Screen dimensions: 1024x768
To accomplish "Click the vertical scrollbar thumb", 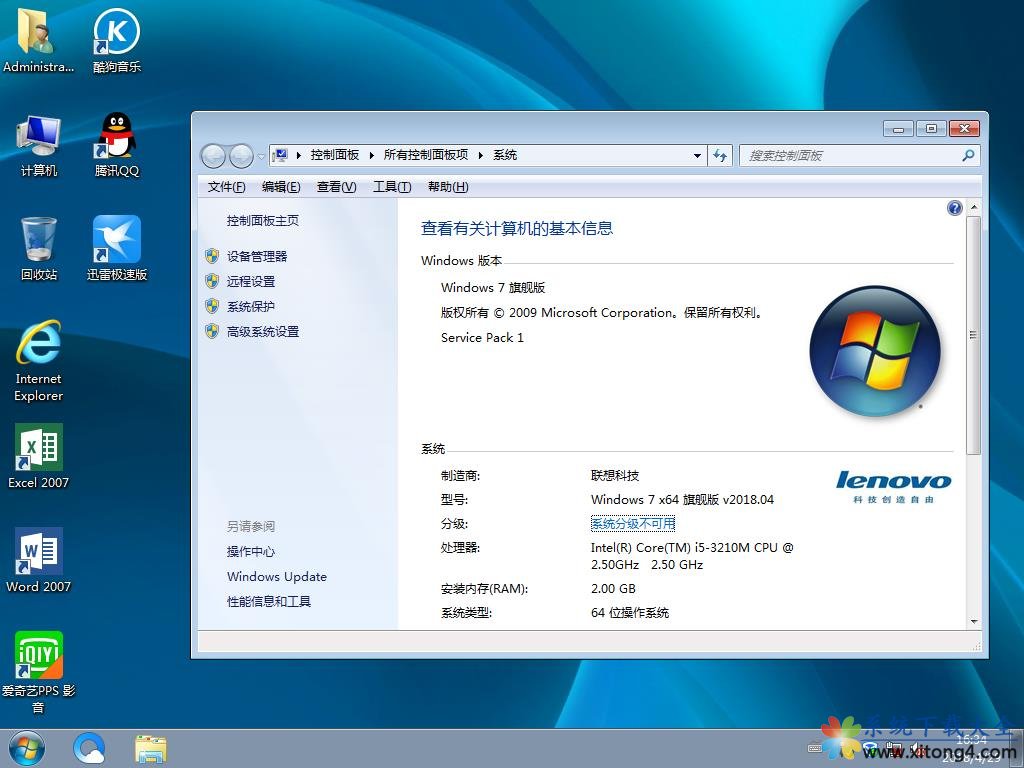I will click(x=973, y=336).
